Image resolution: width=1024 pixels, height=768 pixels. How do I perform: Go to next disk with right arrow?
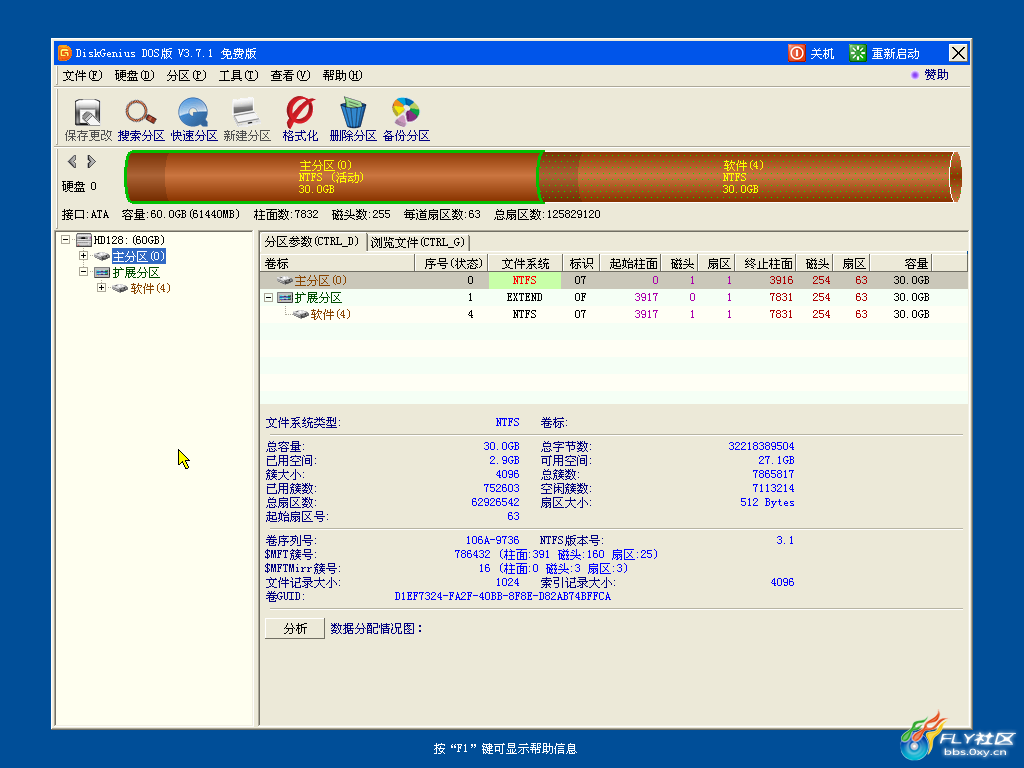[91, 161]
